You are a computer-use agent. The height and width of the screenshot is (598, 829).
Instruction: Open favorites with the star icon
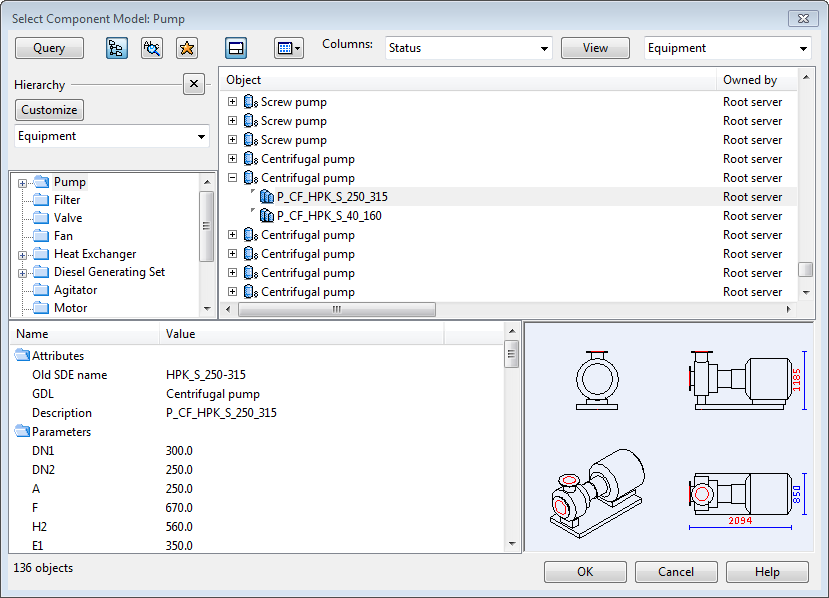pyautogui.click(x=186, y=48)
